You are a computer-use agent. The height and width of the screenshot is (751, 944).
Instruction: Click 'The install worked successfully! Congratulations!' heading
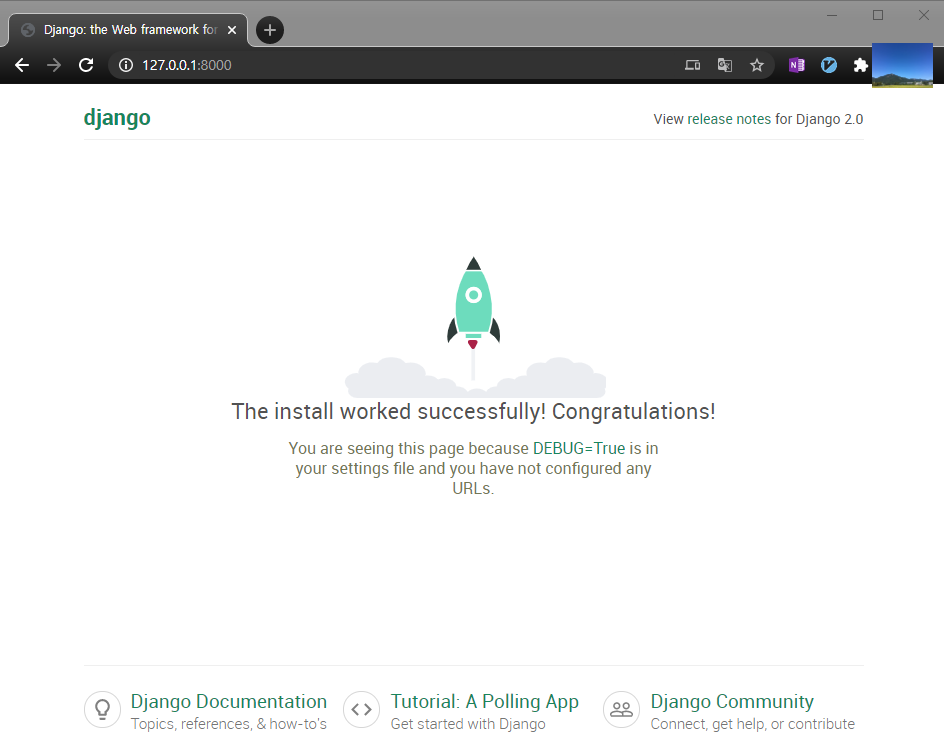474,411
